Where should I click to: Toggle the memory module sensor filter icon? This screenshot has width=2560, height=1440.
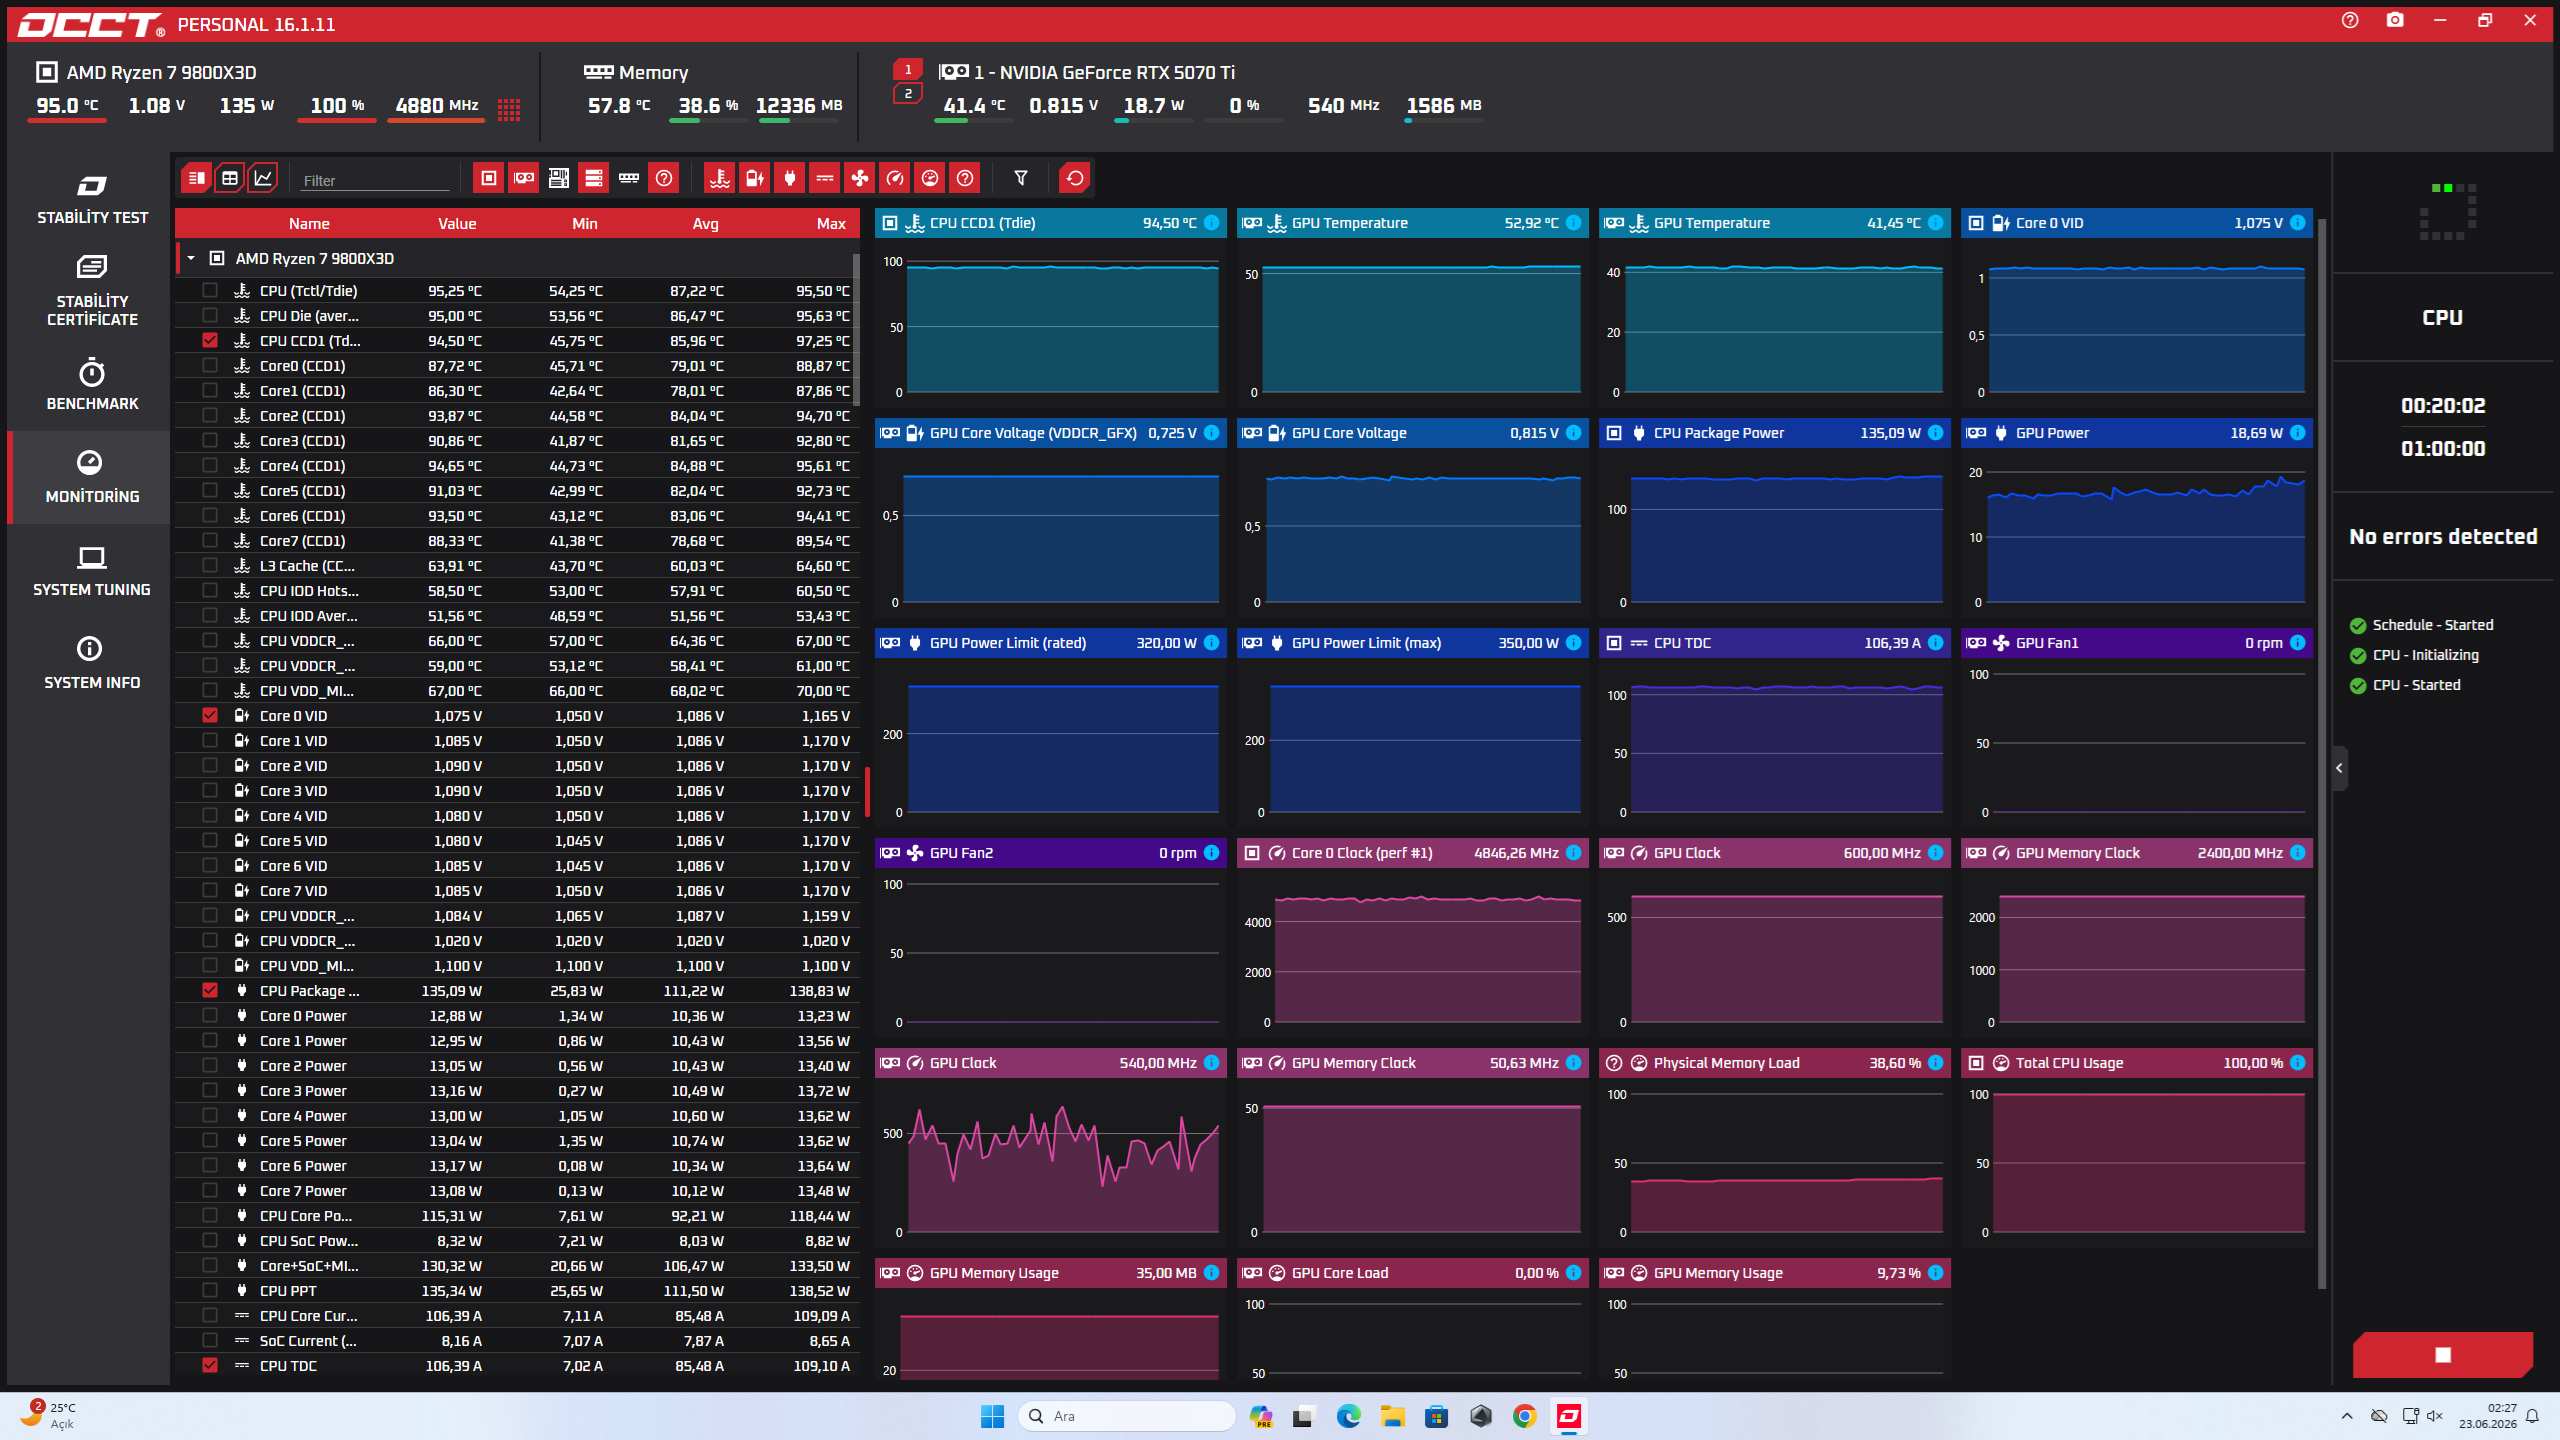point(629,178)
